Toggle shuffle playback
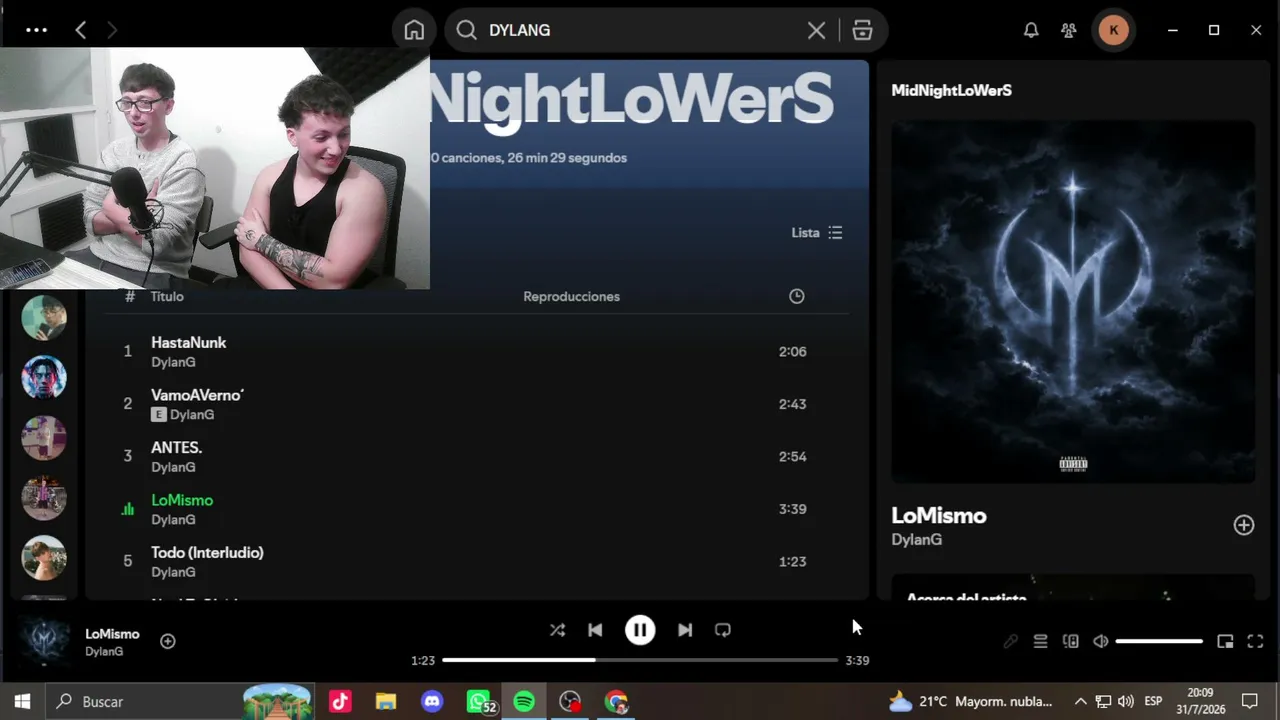The height and width of the screenshot is (720, 1280). tap(557, 630)
